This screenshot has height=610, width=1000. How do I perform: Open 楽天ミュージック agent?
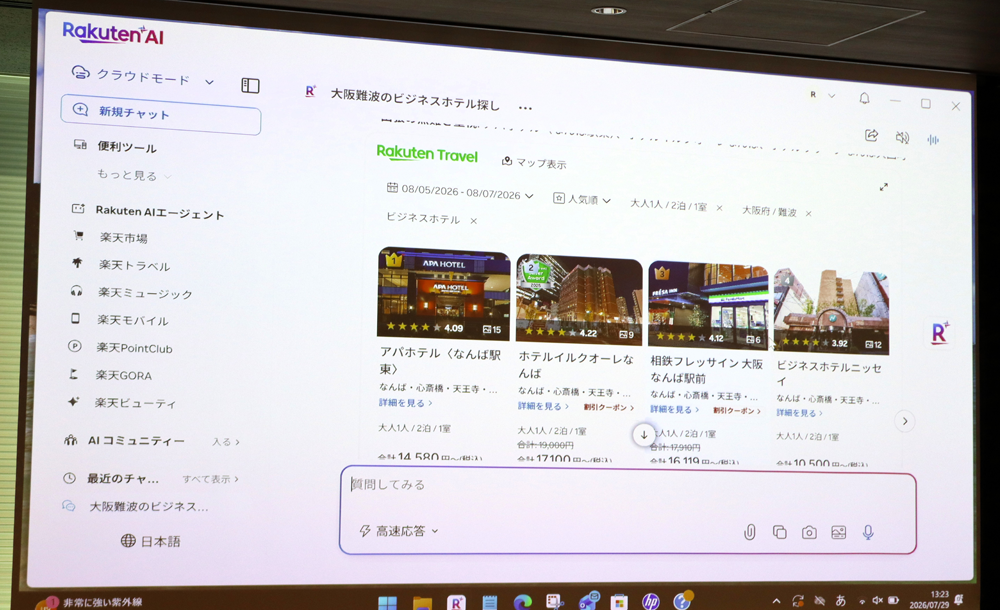pyautogui.click(x=145, y=293)
